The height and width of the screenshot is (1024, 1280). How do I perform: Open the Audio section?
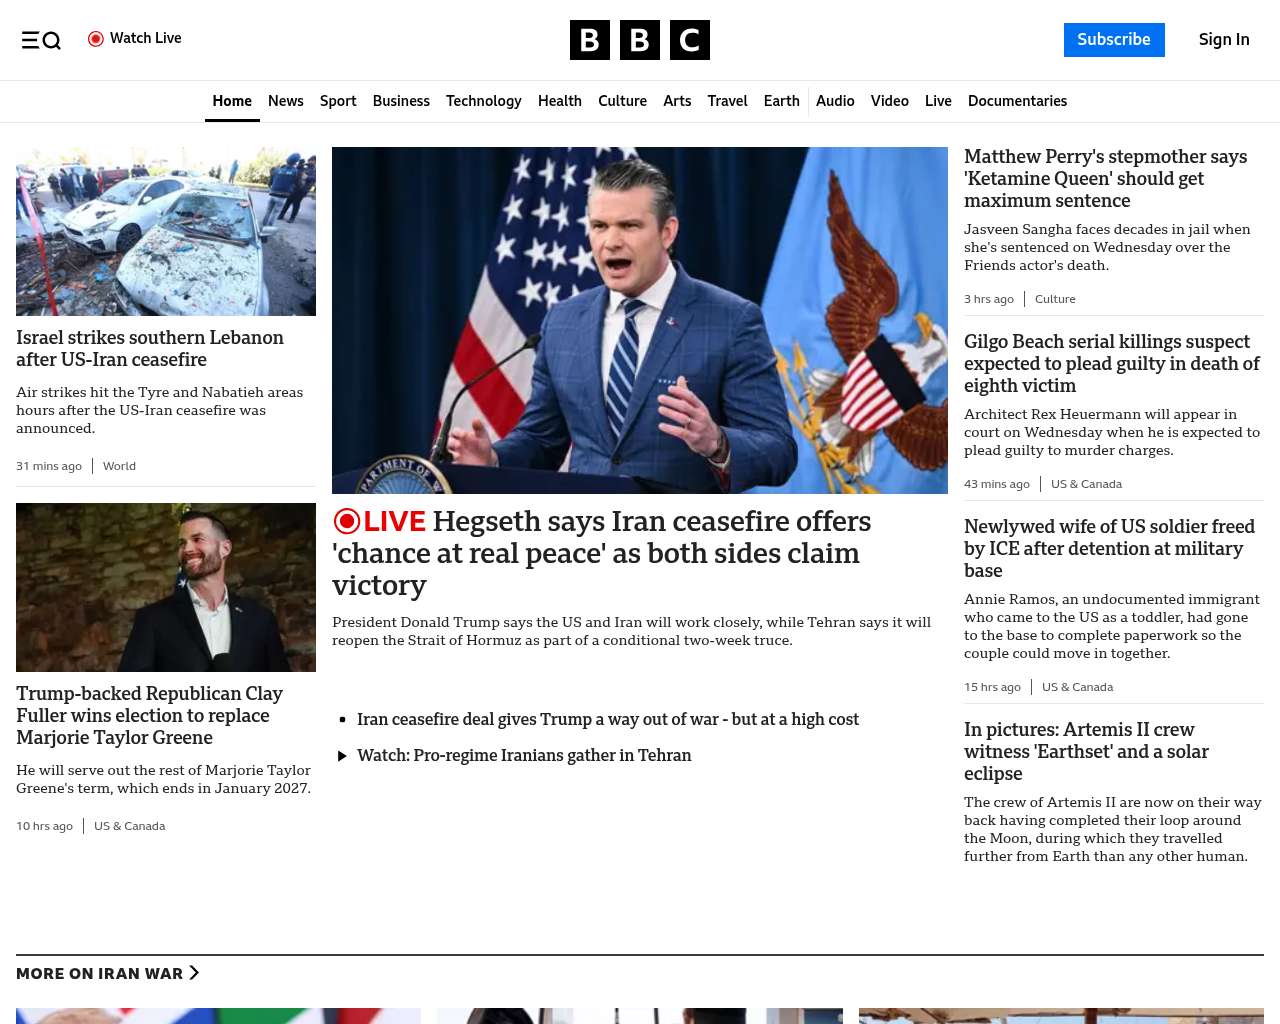[835, 101]
